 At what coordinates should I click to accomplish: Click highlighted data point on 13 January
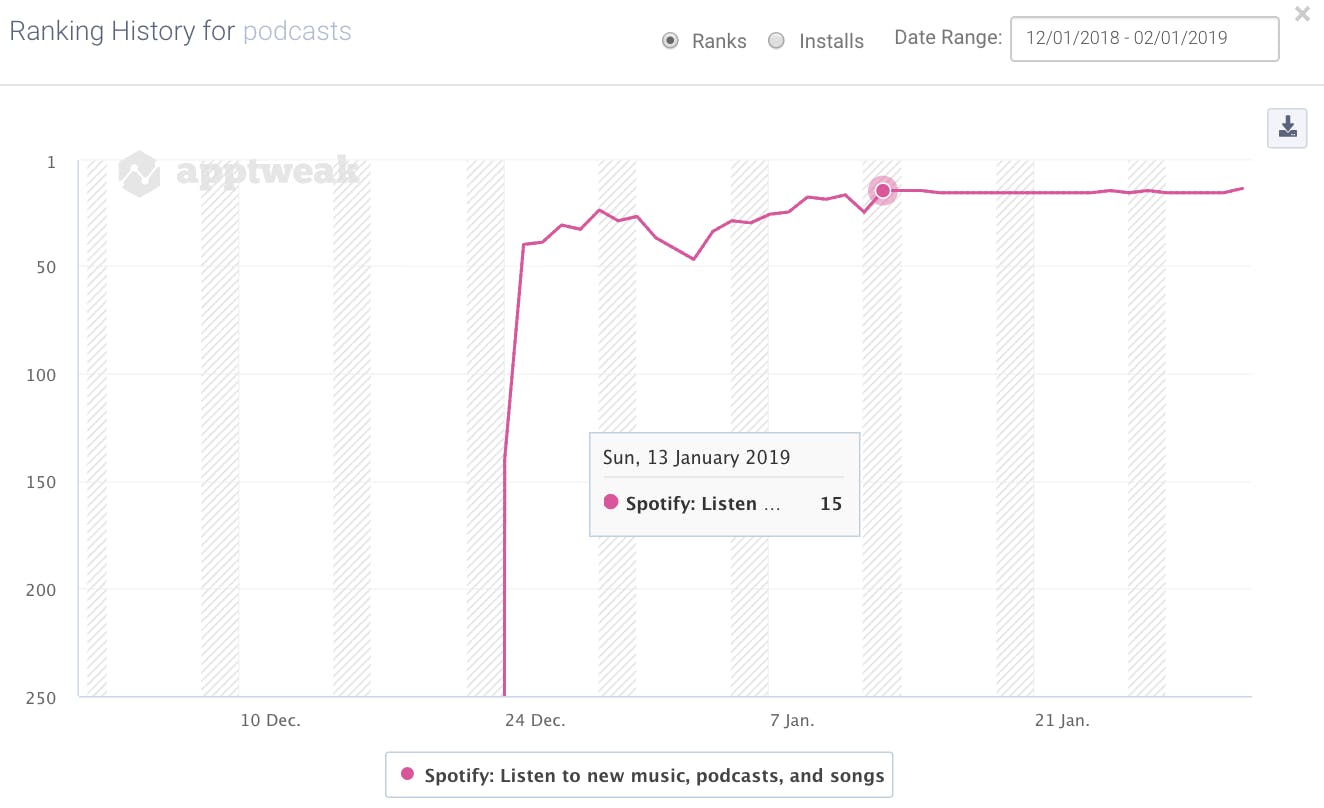coord(882,190)
